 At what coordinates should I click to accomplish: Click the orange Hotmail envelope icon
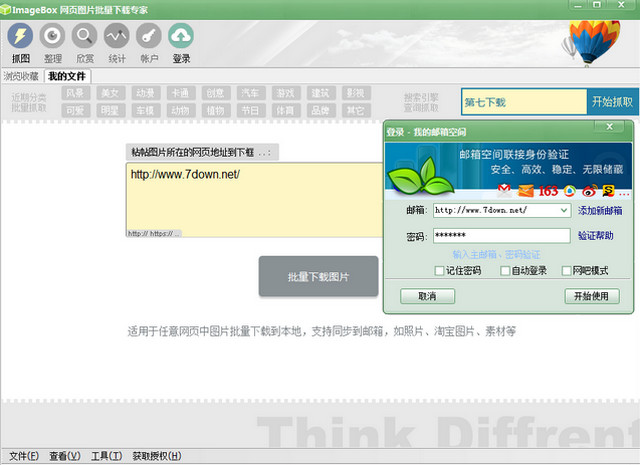coord(526,191)
